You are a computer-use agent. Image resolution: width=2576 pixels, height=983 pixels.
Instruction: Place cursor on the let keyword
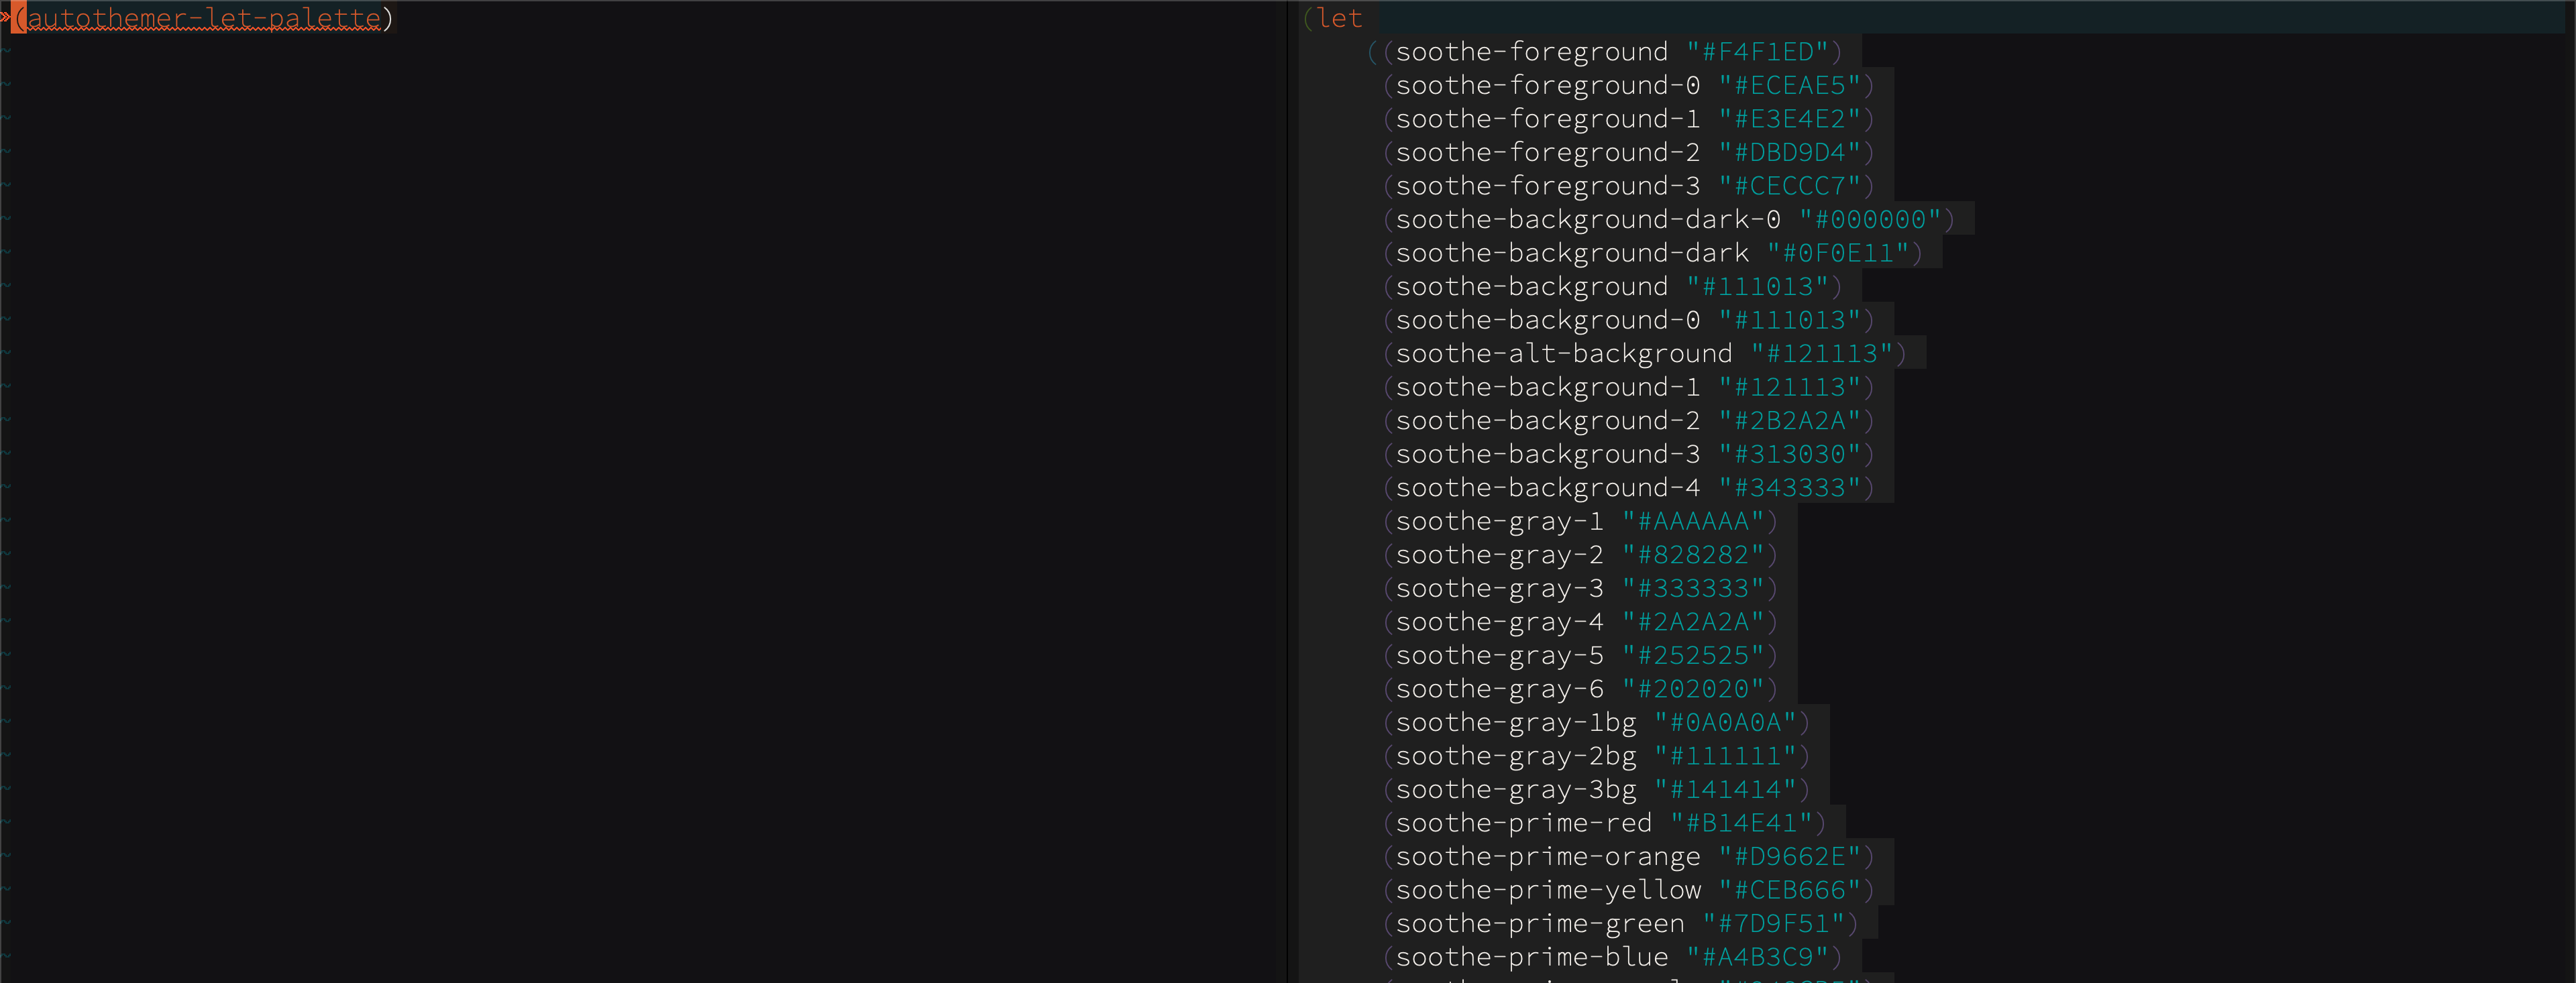coord(1339,18)
